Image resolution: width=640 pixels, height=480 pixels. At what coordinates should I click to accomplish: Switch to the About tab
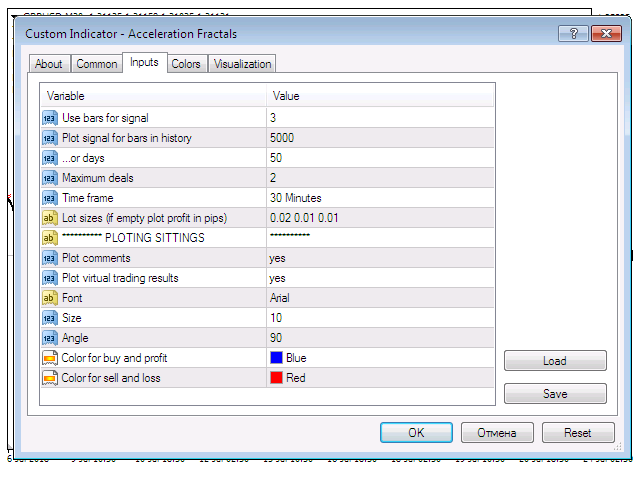(49, 64)
